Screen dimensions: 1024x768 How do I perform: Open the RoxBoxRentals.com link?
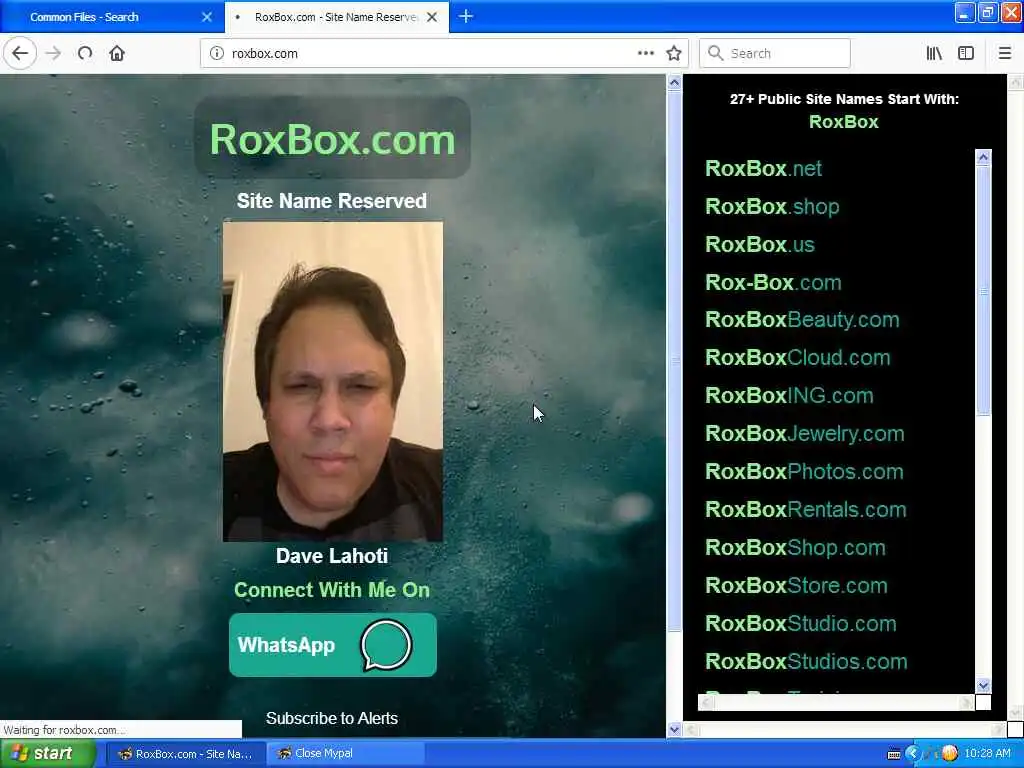806,509
